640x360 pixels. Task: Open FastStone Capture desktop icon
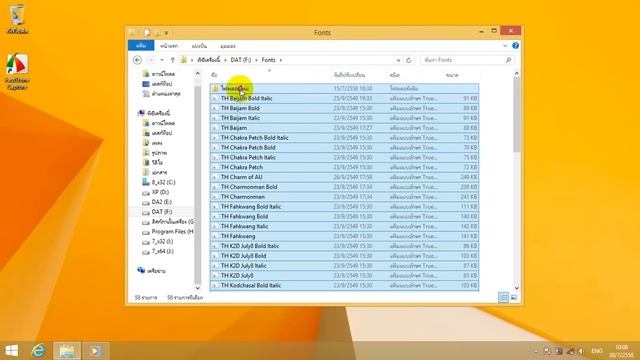17,71
